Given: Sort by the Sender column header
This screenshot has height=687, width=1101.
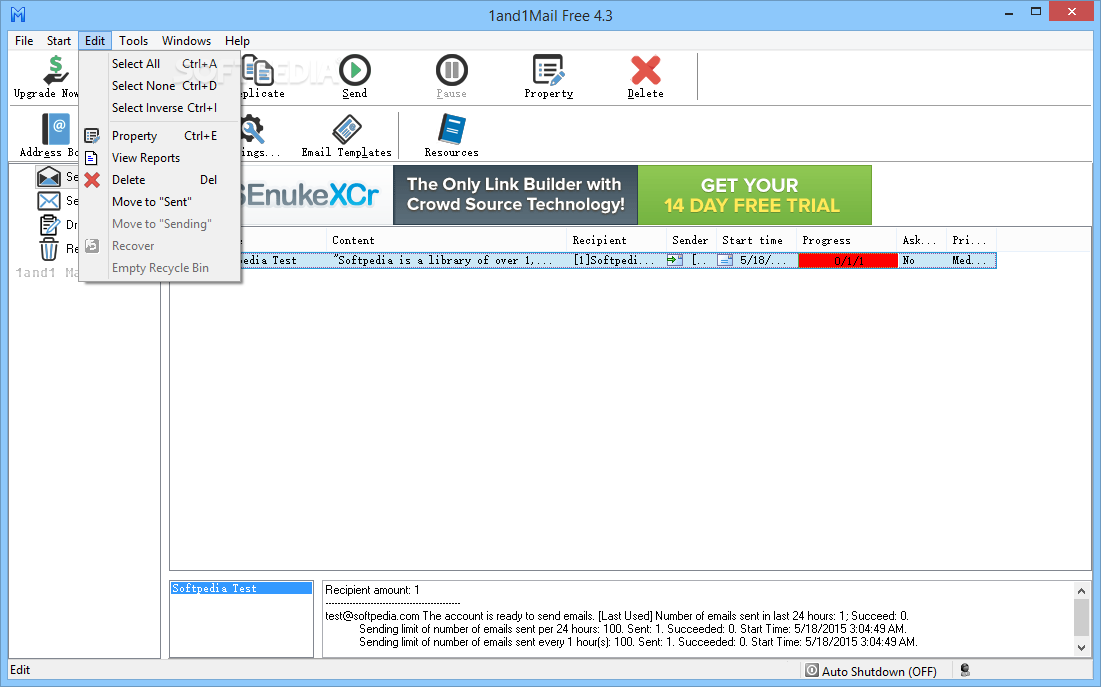Looking at the screenshot, I should [691, 240].
